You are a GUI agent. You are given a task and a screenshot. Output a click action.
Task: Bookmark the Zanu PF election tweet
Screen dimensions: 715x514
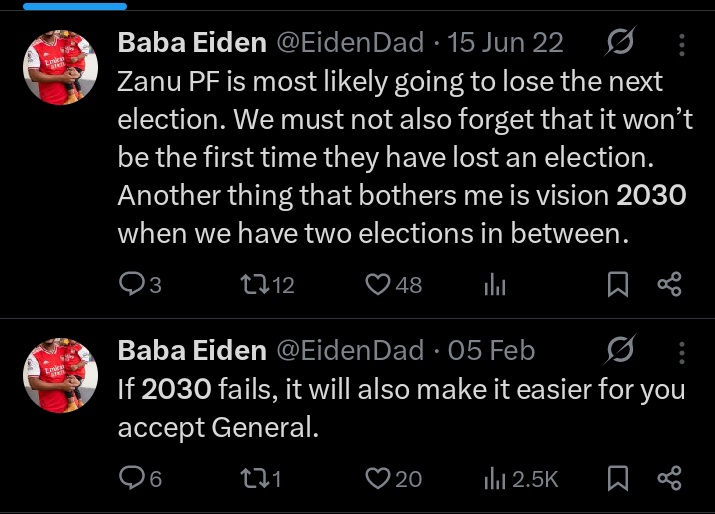tap(618, 285)
